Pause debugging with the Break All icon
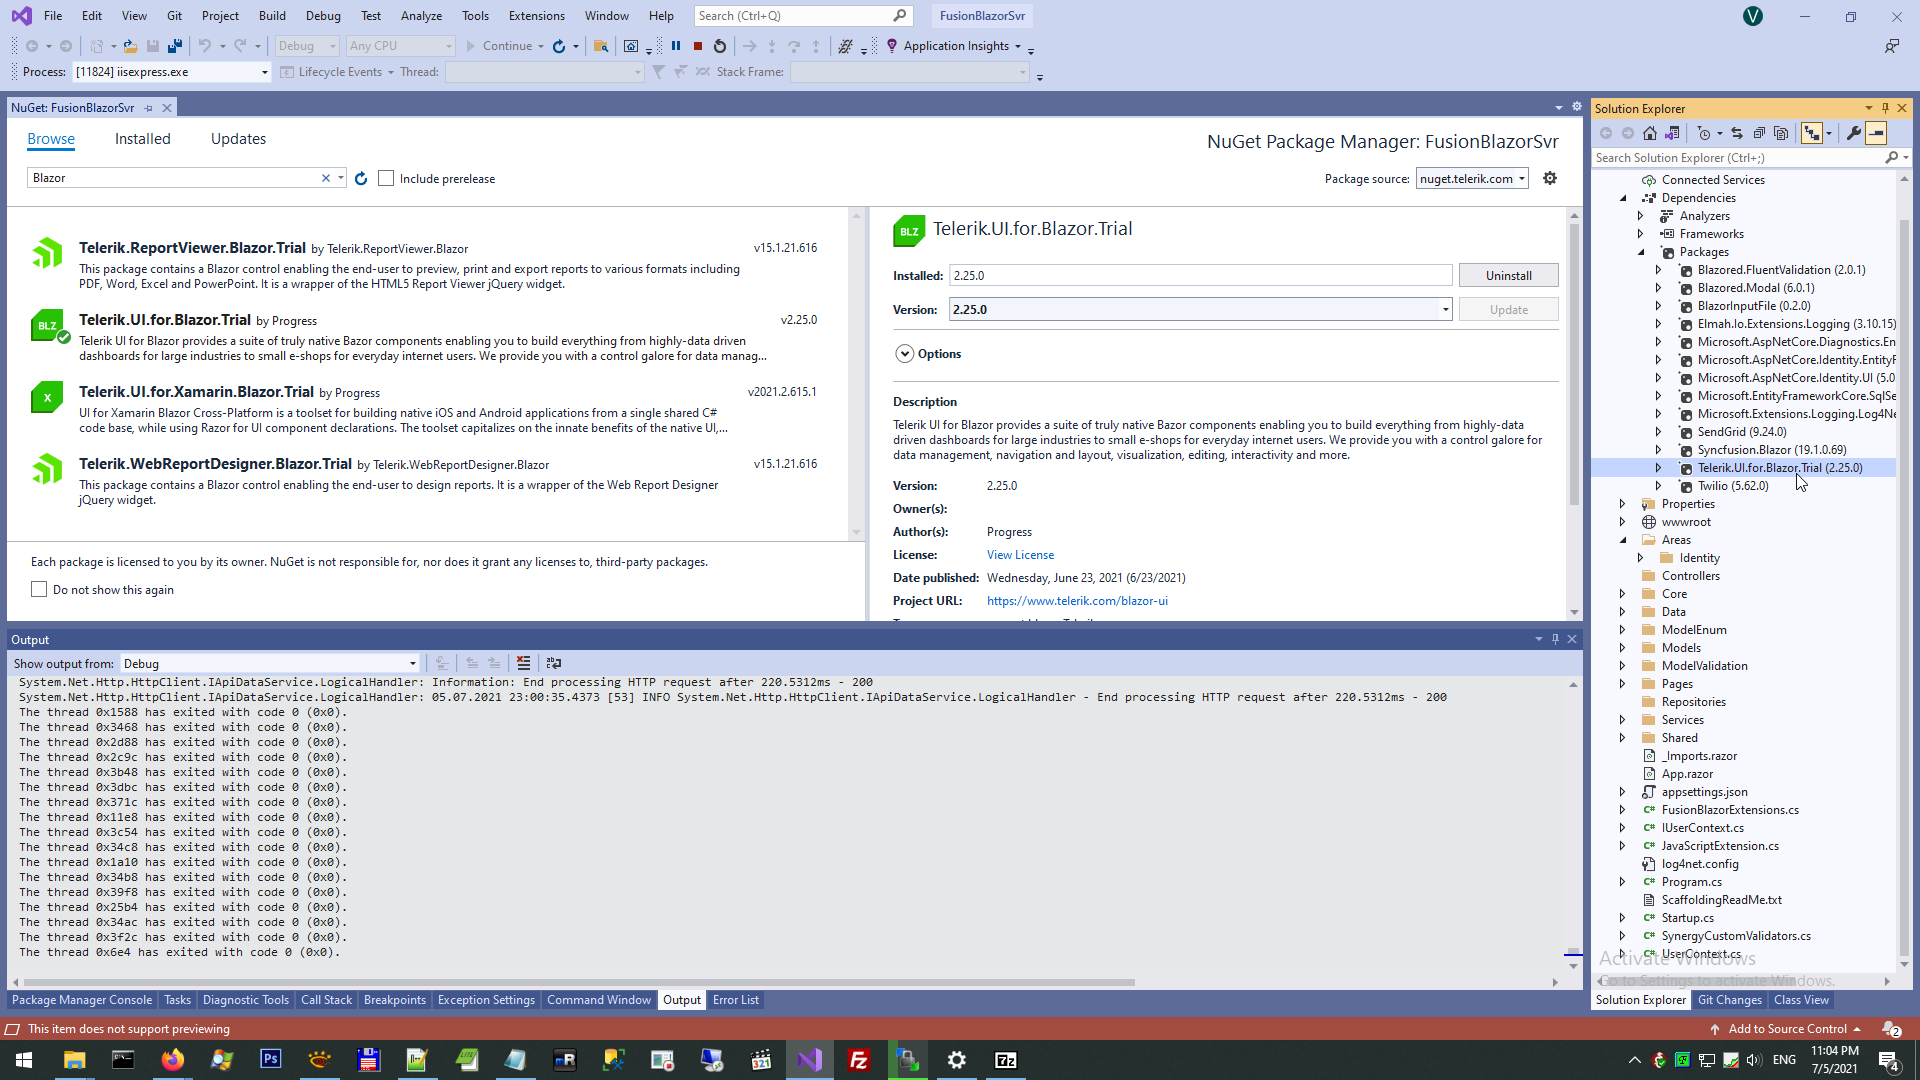The image size is (1920, 1080). tap(676, 46)
